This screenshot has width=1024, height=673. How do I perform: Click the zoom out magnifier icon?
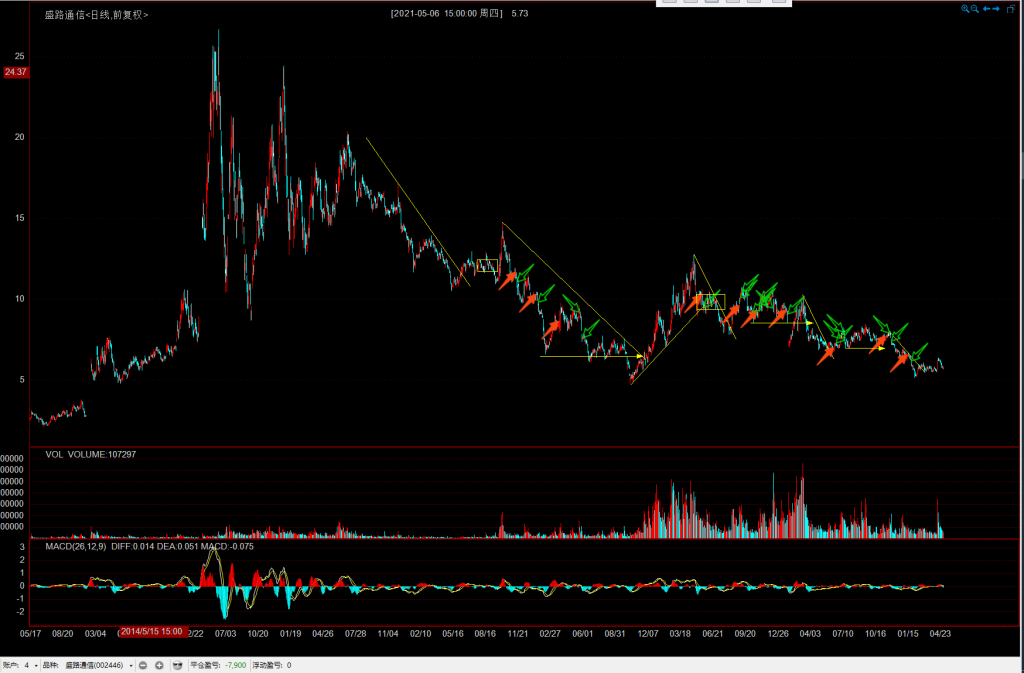tap(975, 8)
